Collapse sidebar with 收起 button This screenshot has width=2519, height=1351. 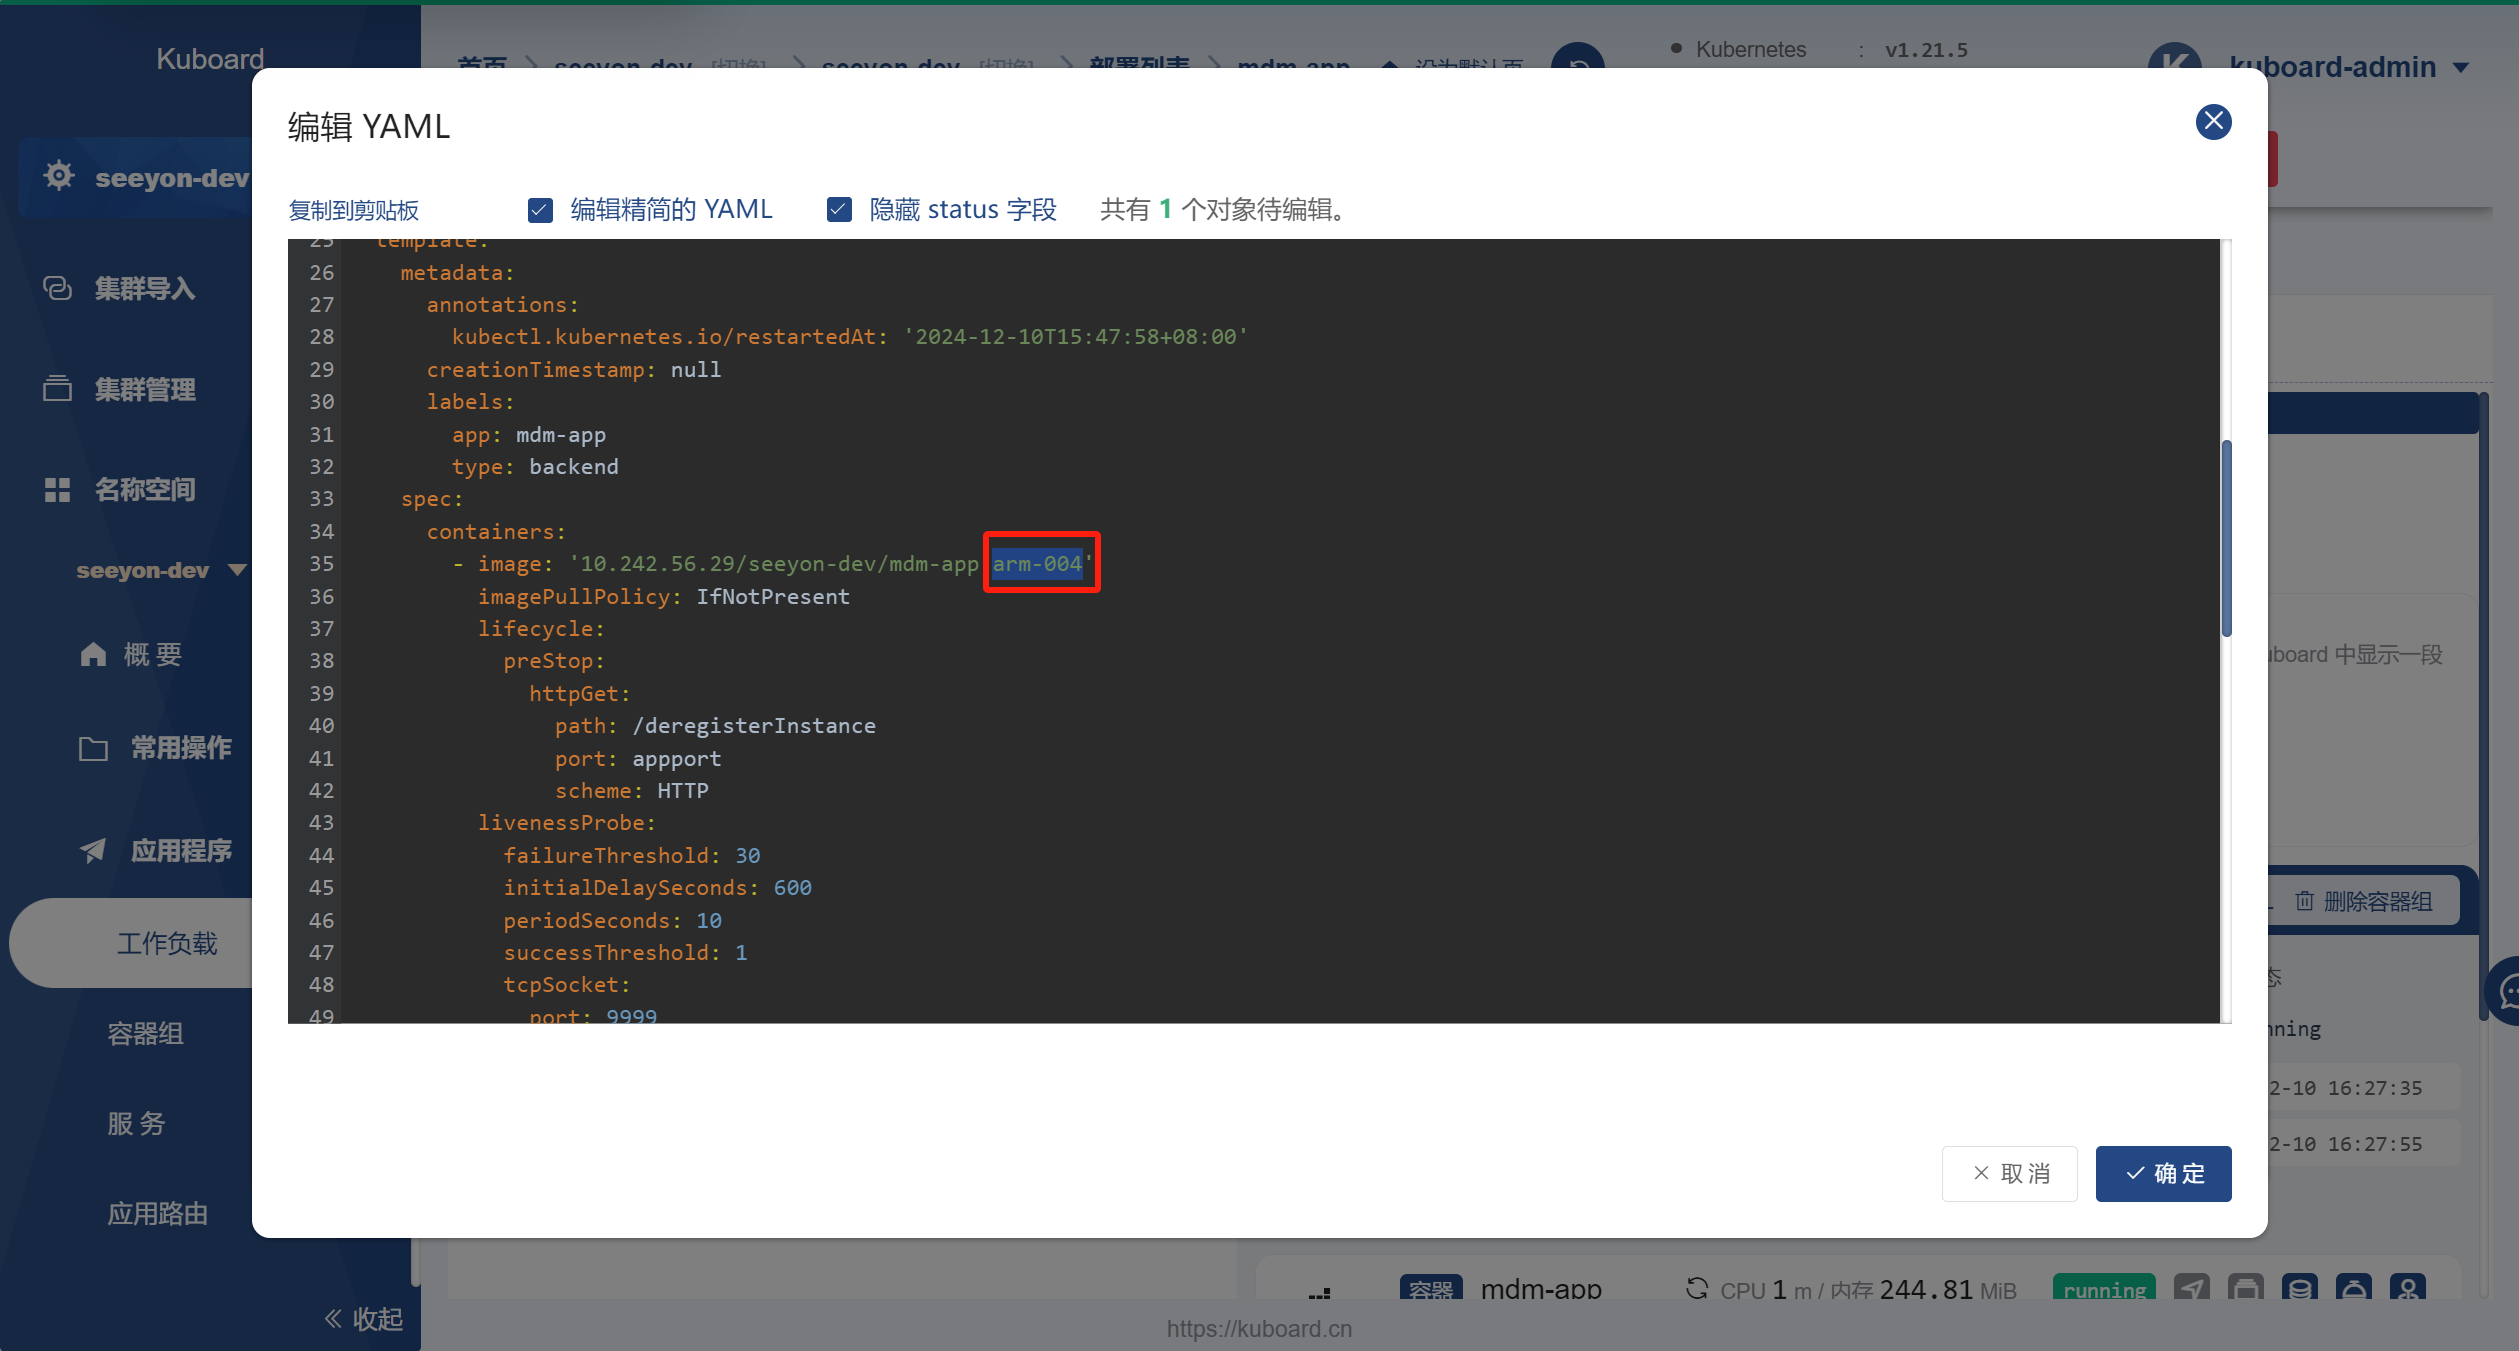364,1319
